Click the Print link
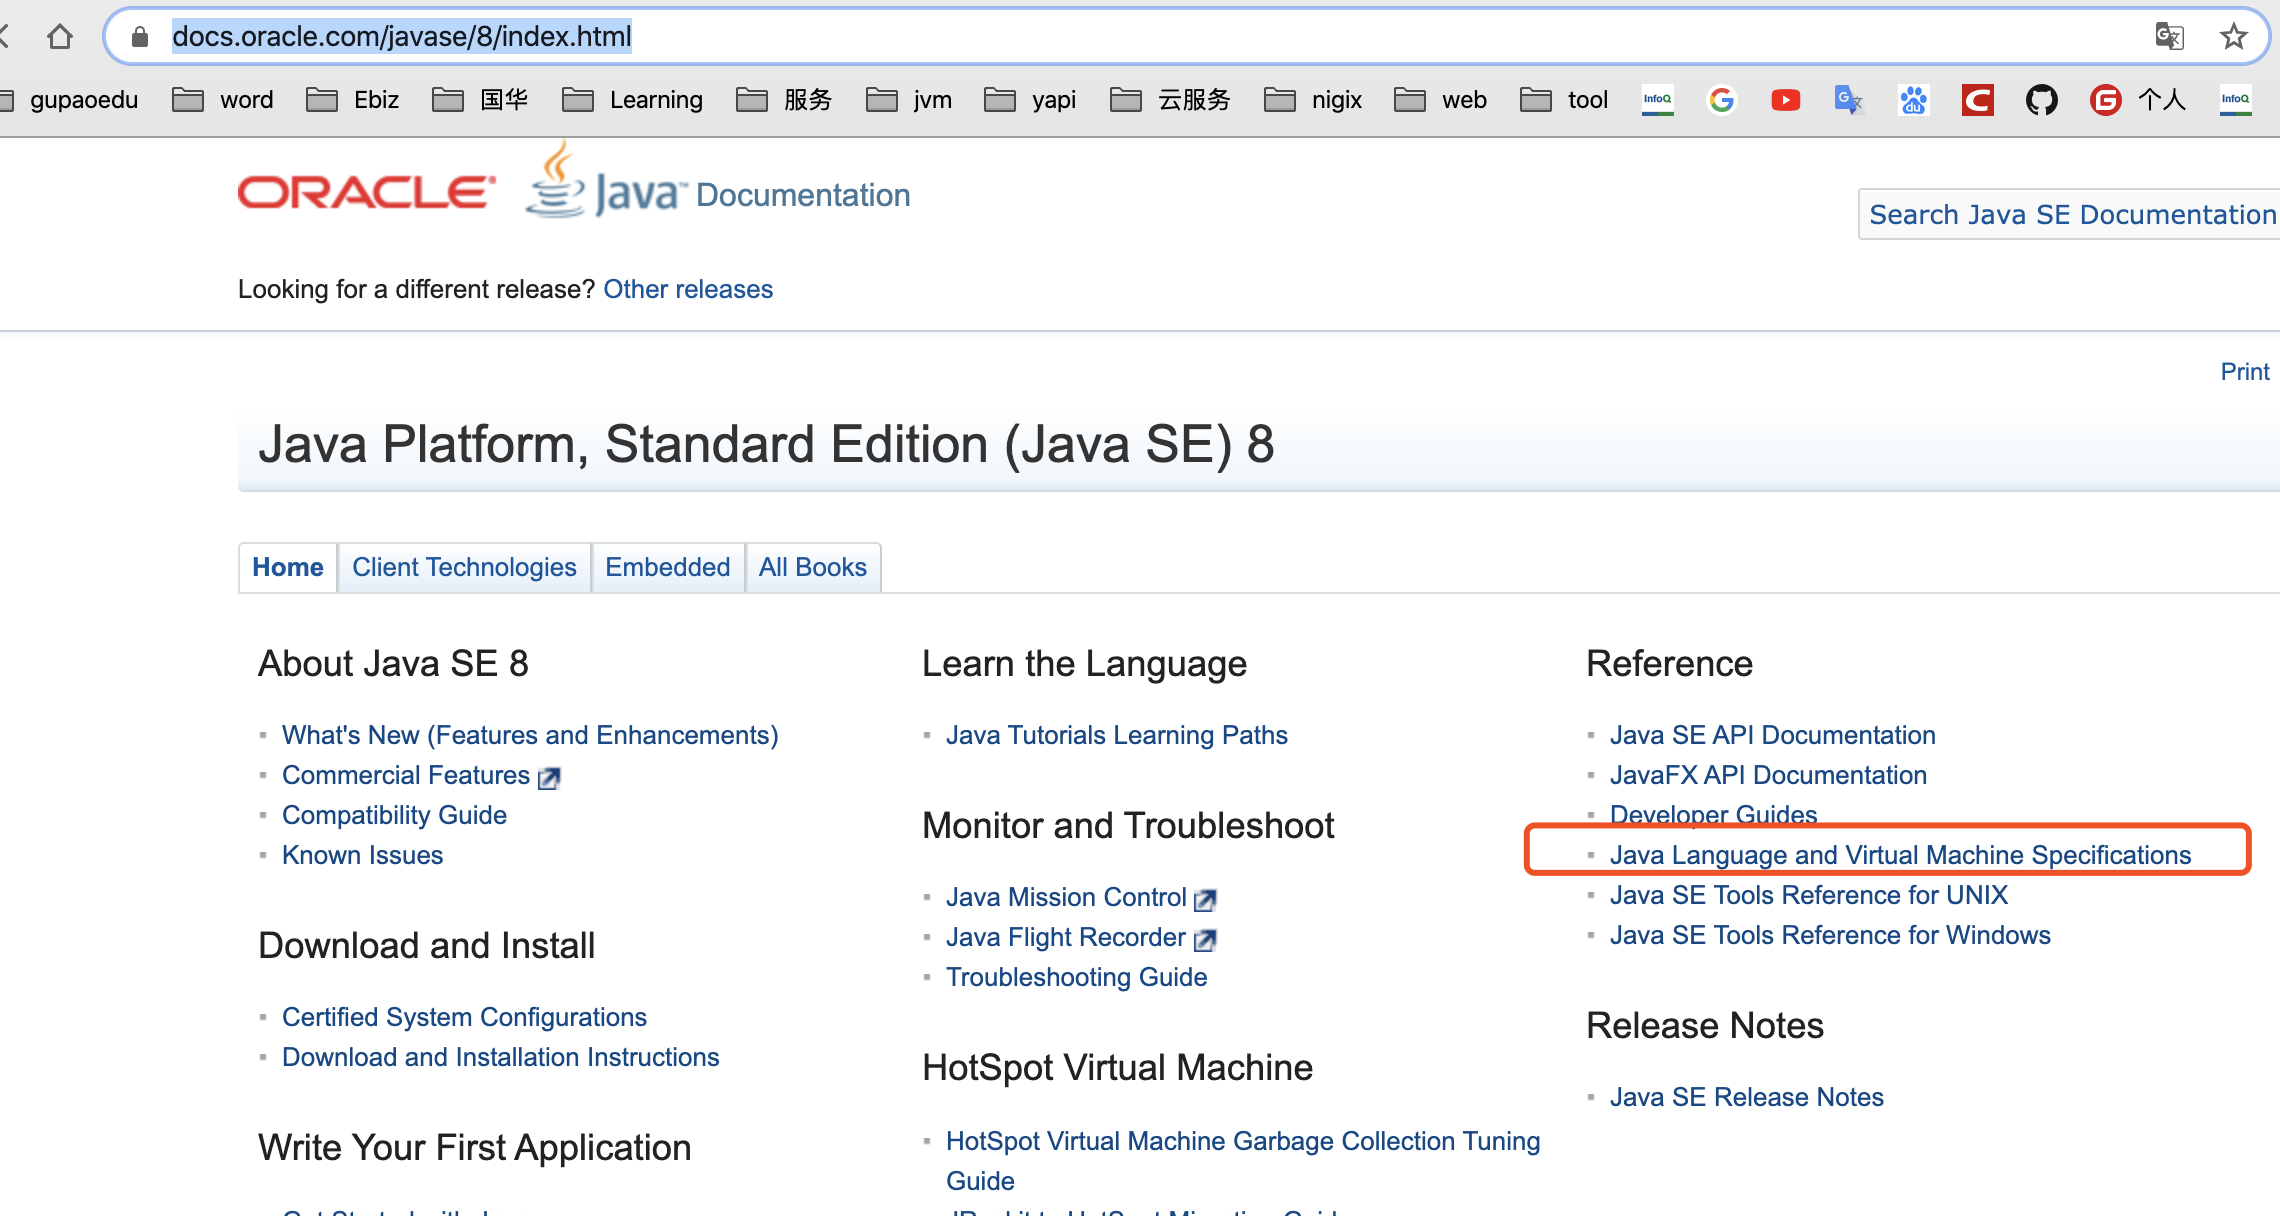The width and height of the screenshot is (2280, 1216). click(x=2245, y=372)
